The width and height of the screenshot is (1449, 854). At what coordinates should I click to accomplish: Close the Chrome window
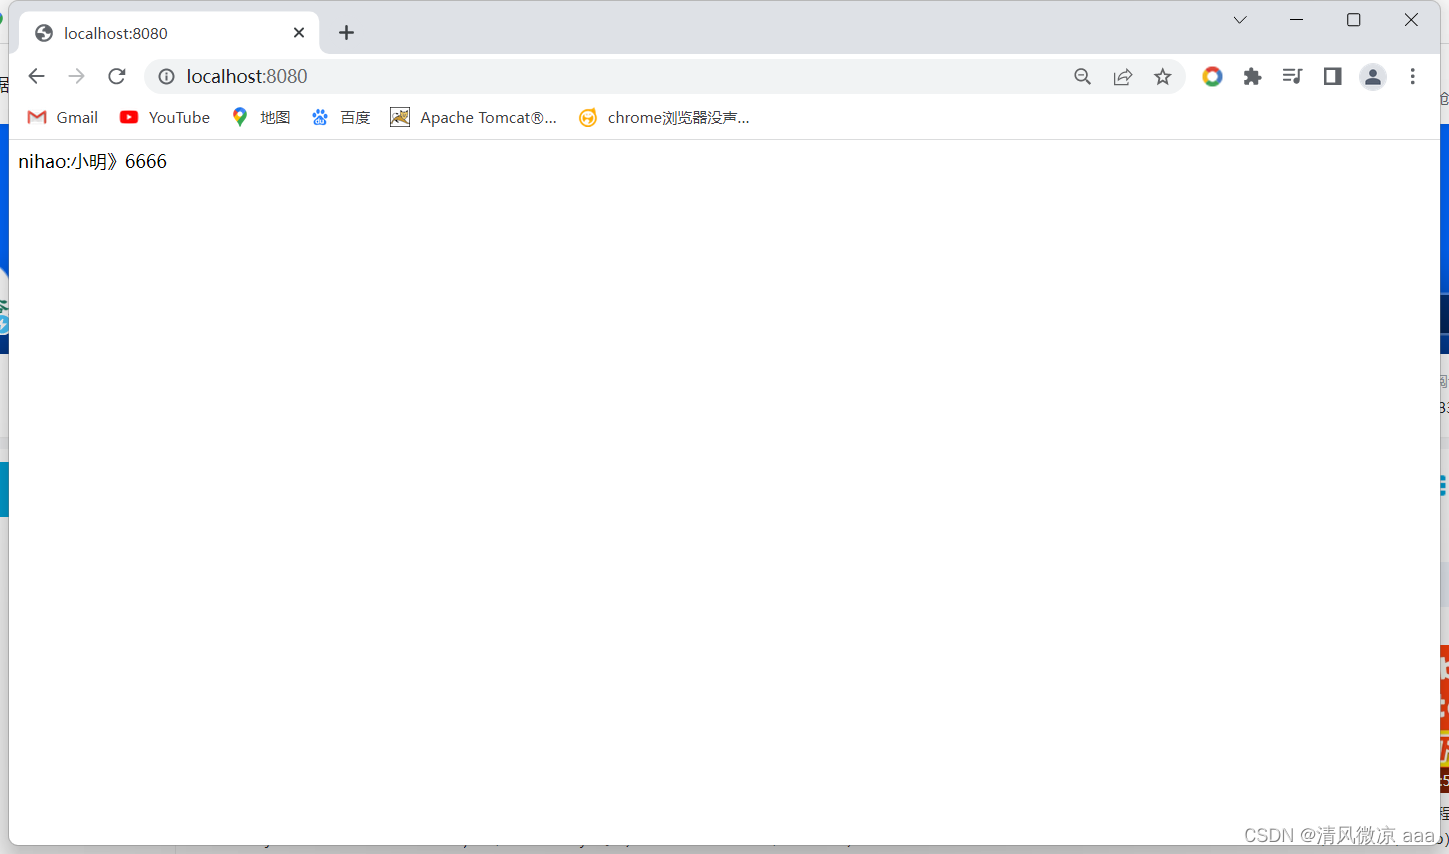1411,20
